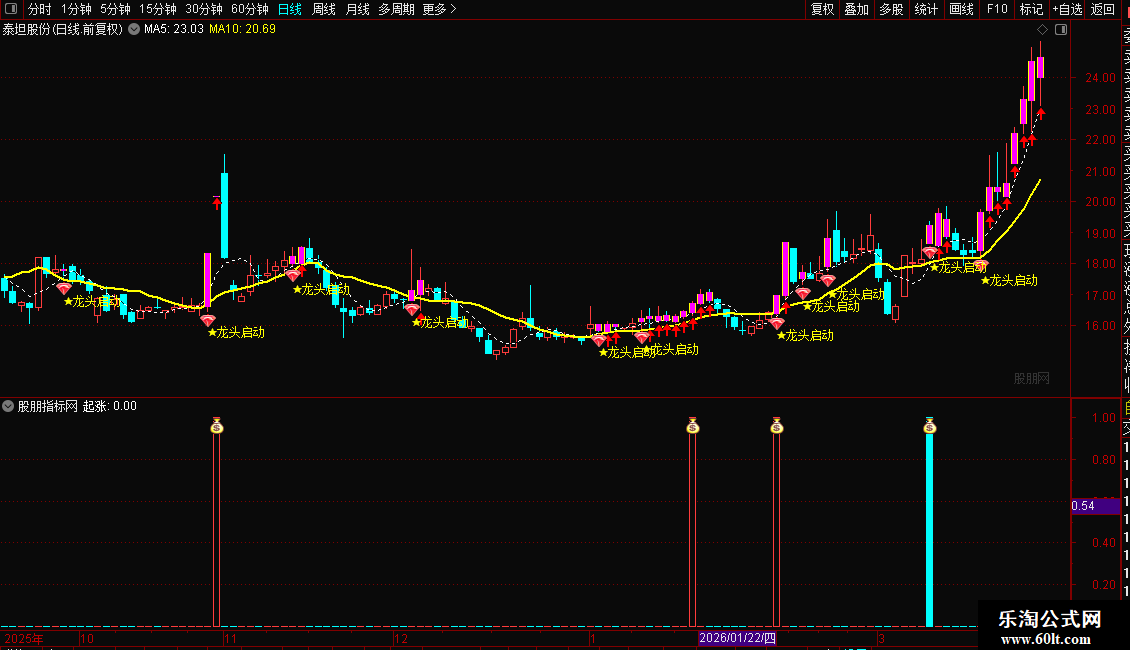Switch to 15分钟 period
This screenshot has height=650, width=1130.
tap(158, 9)
